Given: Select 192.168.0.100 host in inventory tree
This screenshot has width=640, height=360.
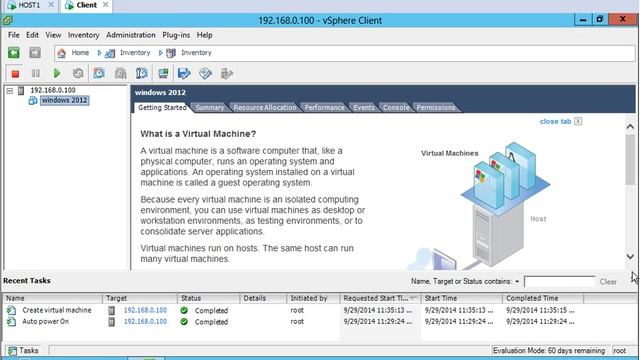Looking at the screenshot, I should pyautogui.click(x=53, y=90).
